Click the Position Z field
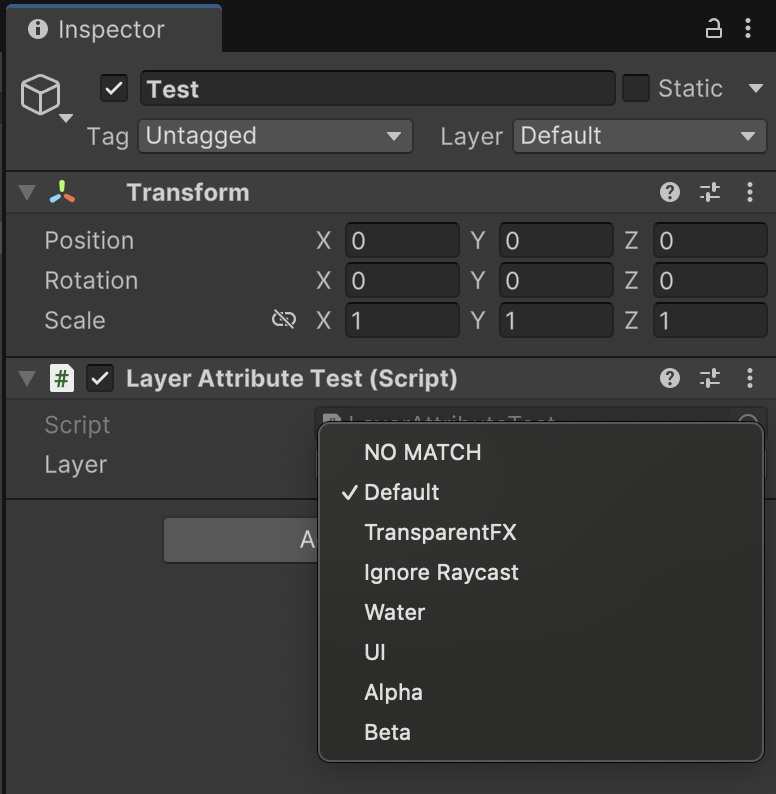776x794 pixels. 710,241
